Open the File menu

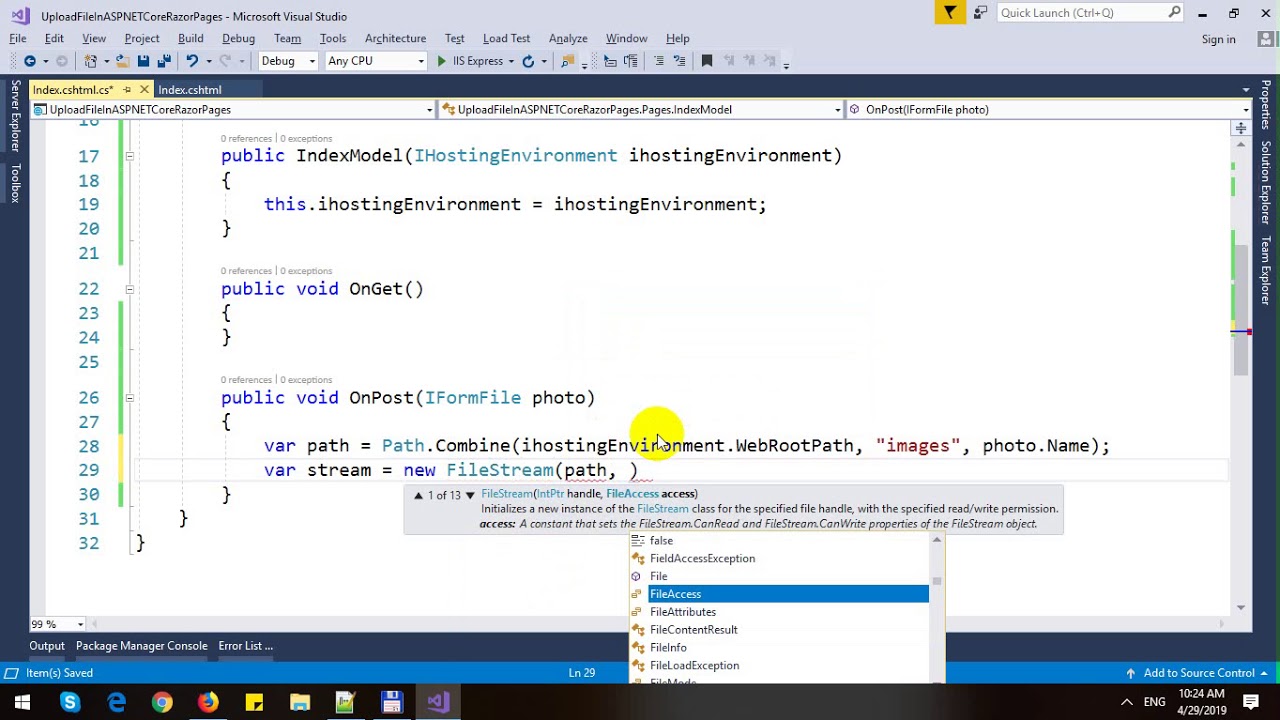pos(18,38)
